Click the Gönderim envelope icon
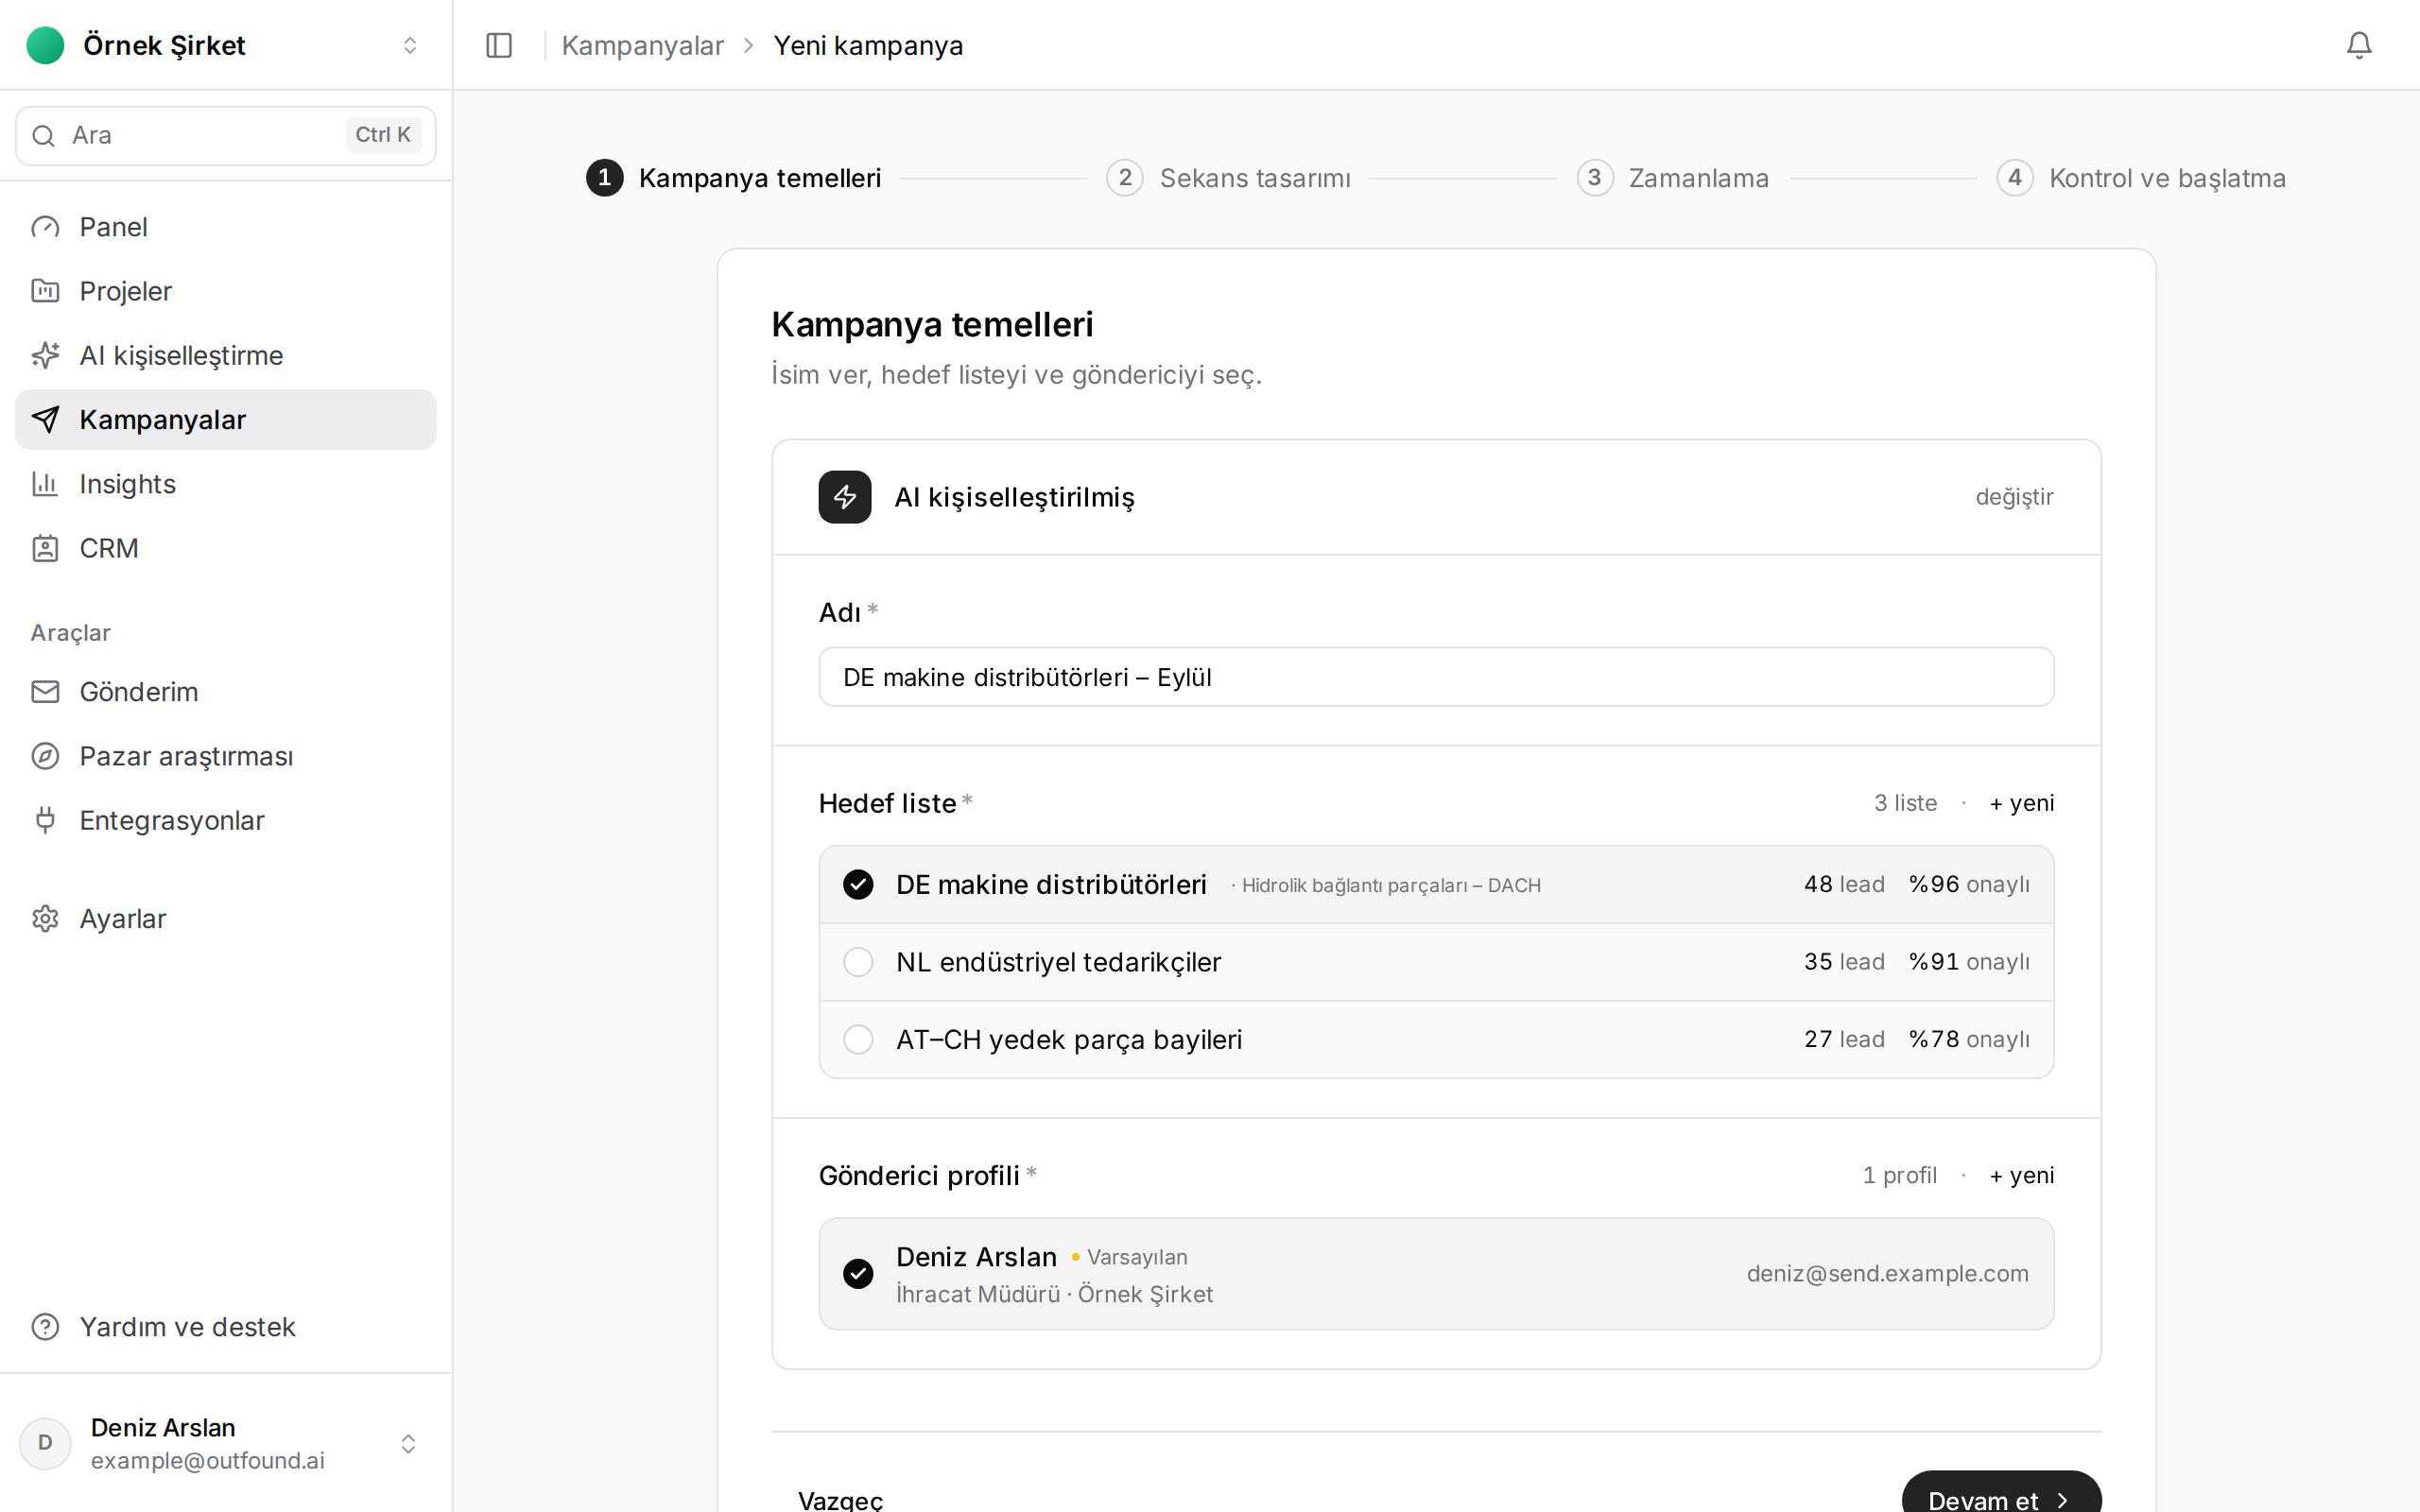 [x=45, y=692]
